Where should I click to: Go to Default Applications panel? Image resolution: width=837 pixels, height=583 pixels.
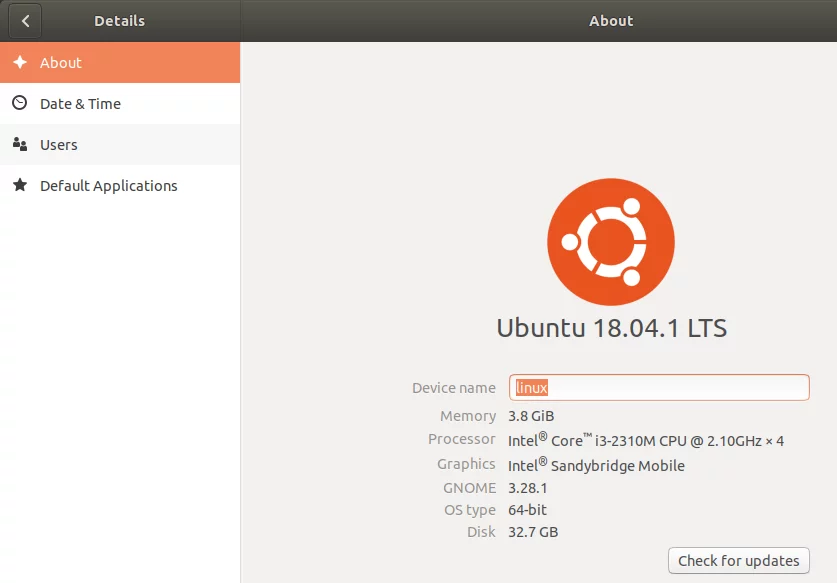(120, 186)
